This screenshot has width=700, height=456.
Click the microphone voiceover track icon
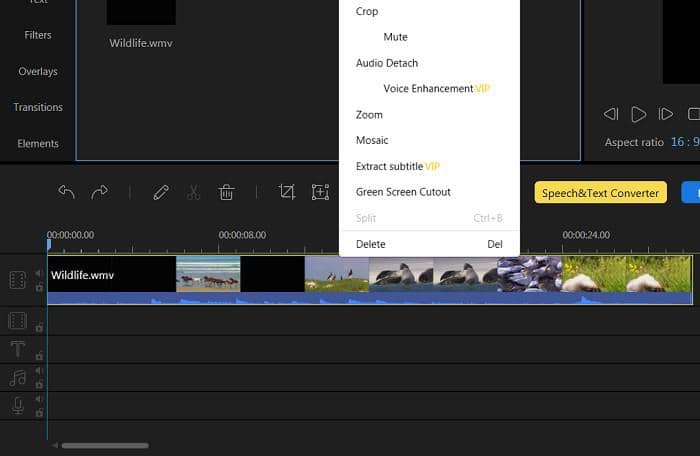tap(18, 406)
